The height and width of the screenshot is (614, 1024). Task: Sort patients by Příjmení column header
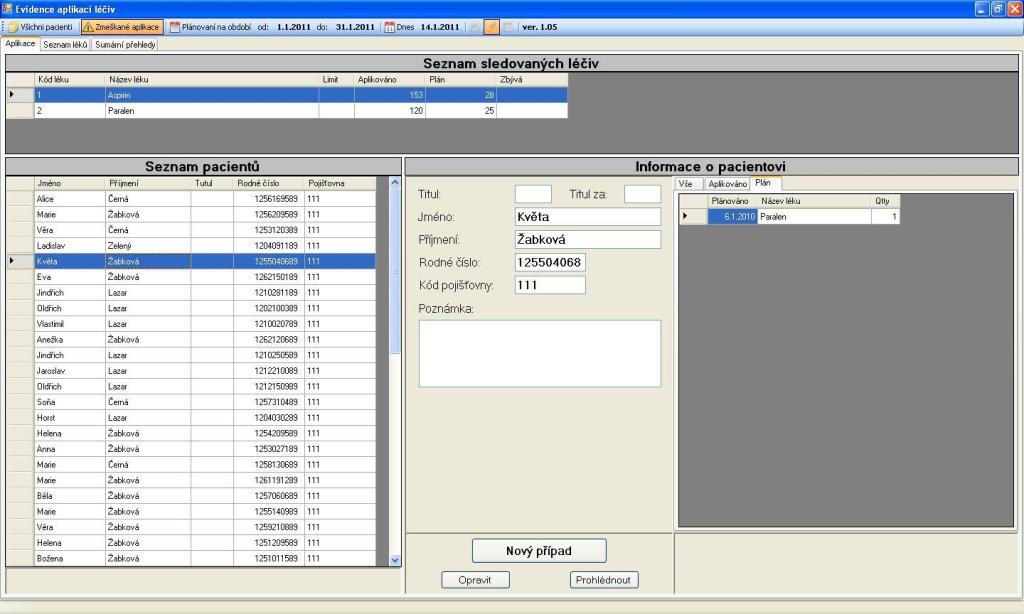[x=148, y=184]
